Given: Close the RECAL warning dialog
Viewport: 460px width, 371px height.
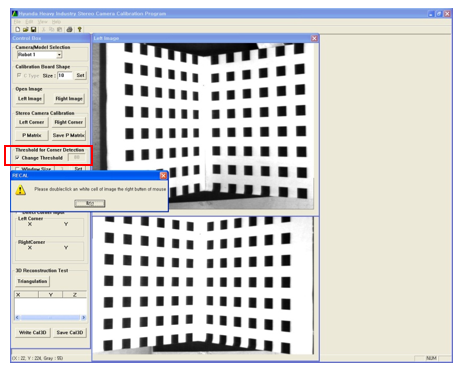Looking at the screenshot, I should [163, 175].
